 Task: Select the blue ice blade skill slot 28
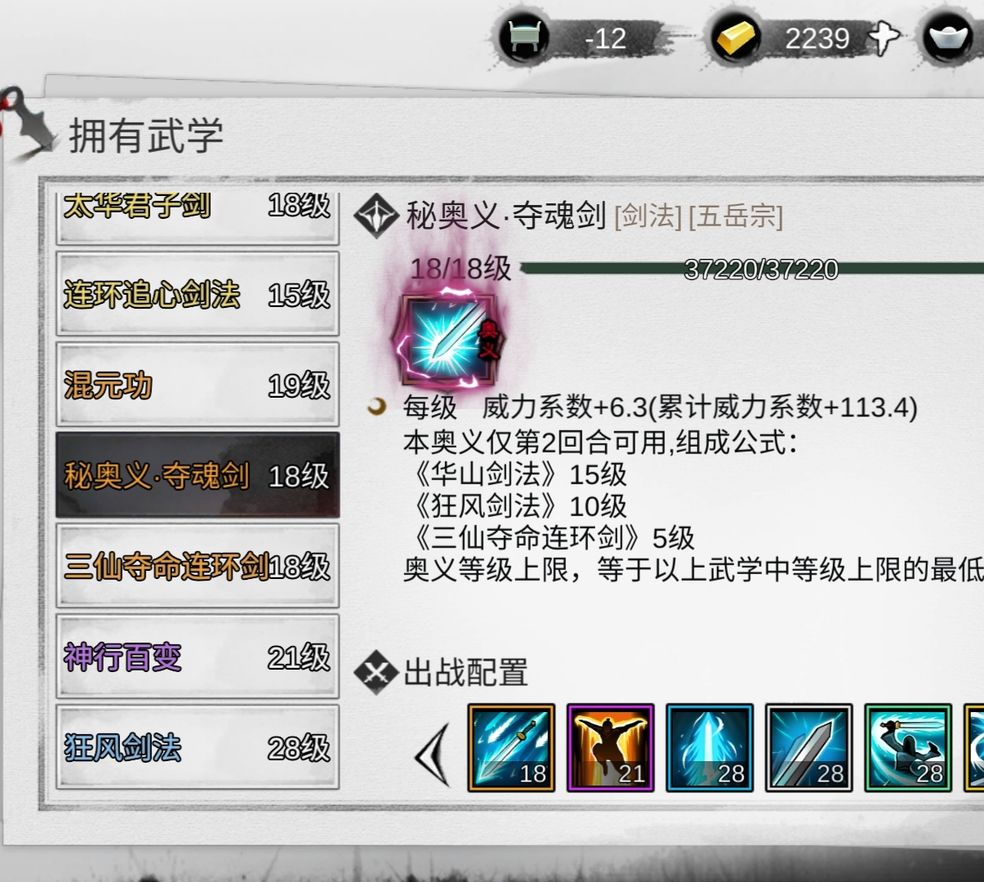coord(709,747)
